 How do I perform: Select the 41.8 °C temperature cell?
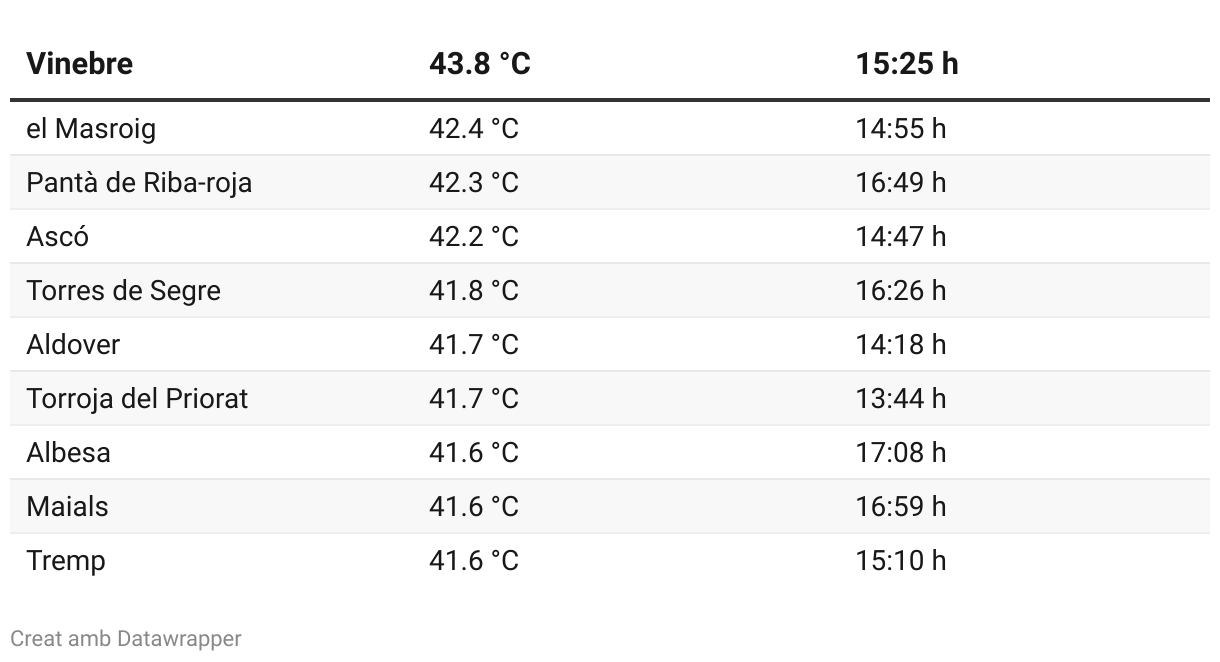[474, 291]
